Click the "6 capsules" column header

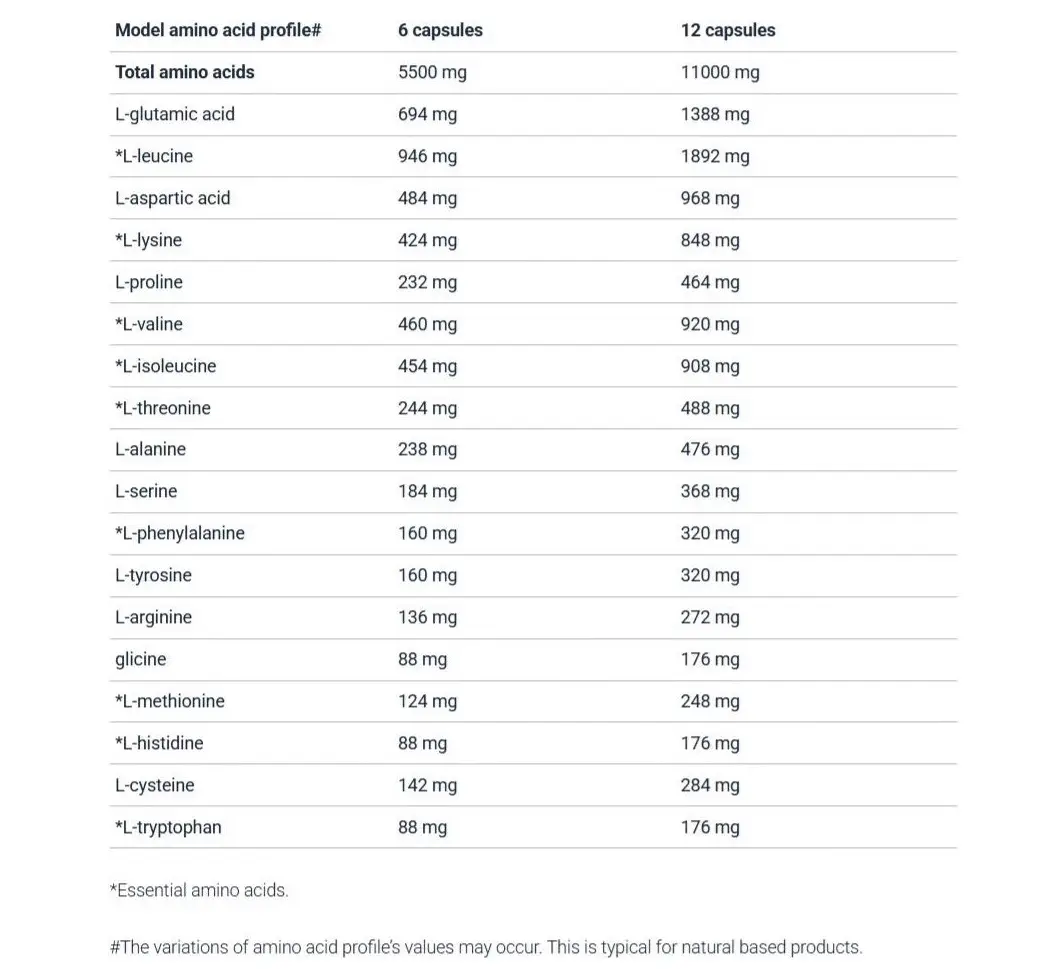pyautogui.click(x=440, y=30)
